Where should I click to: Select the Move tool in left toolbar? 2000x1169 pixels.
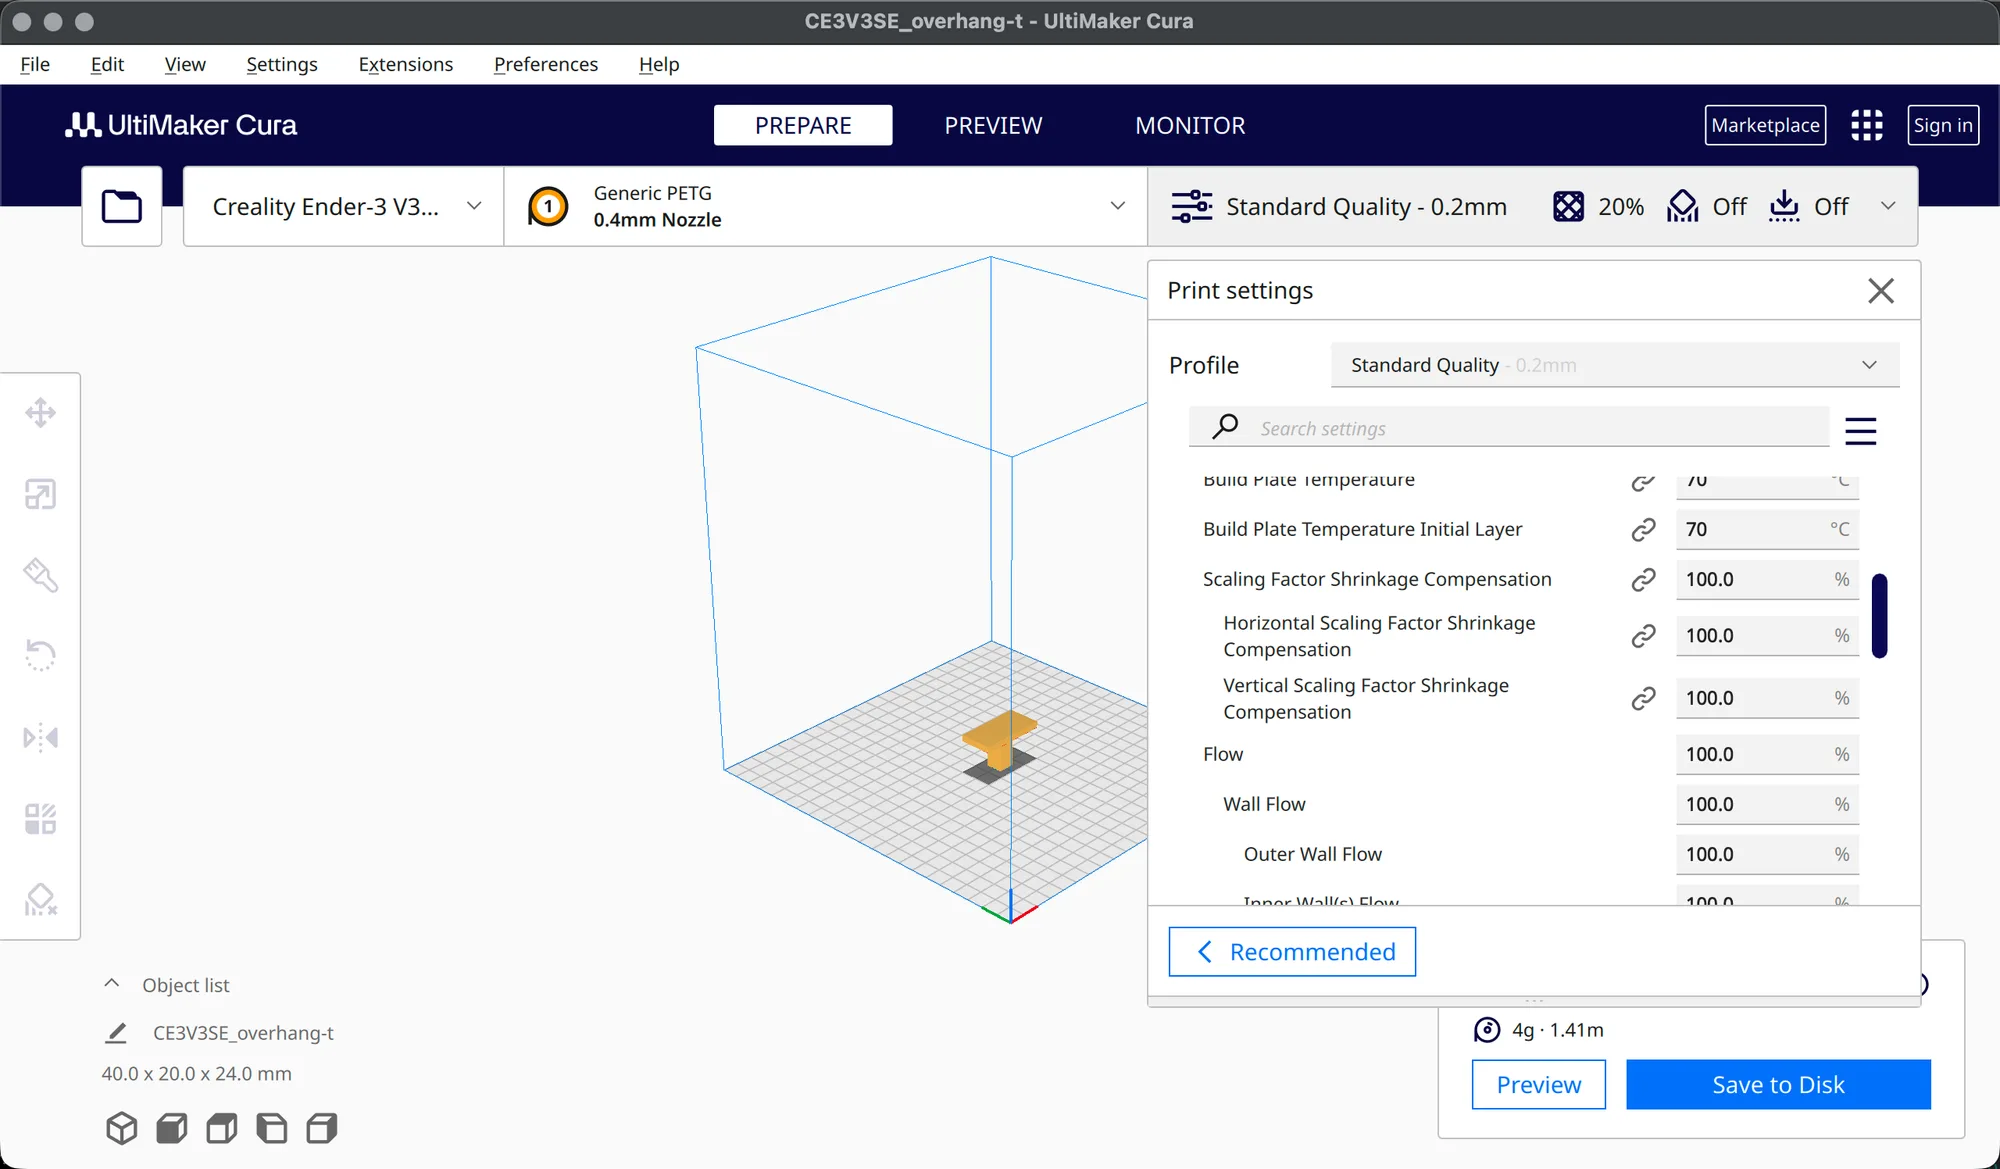tap(40, 413)
